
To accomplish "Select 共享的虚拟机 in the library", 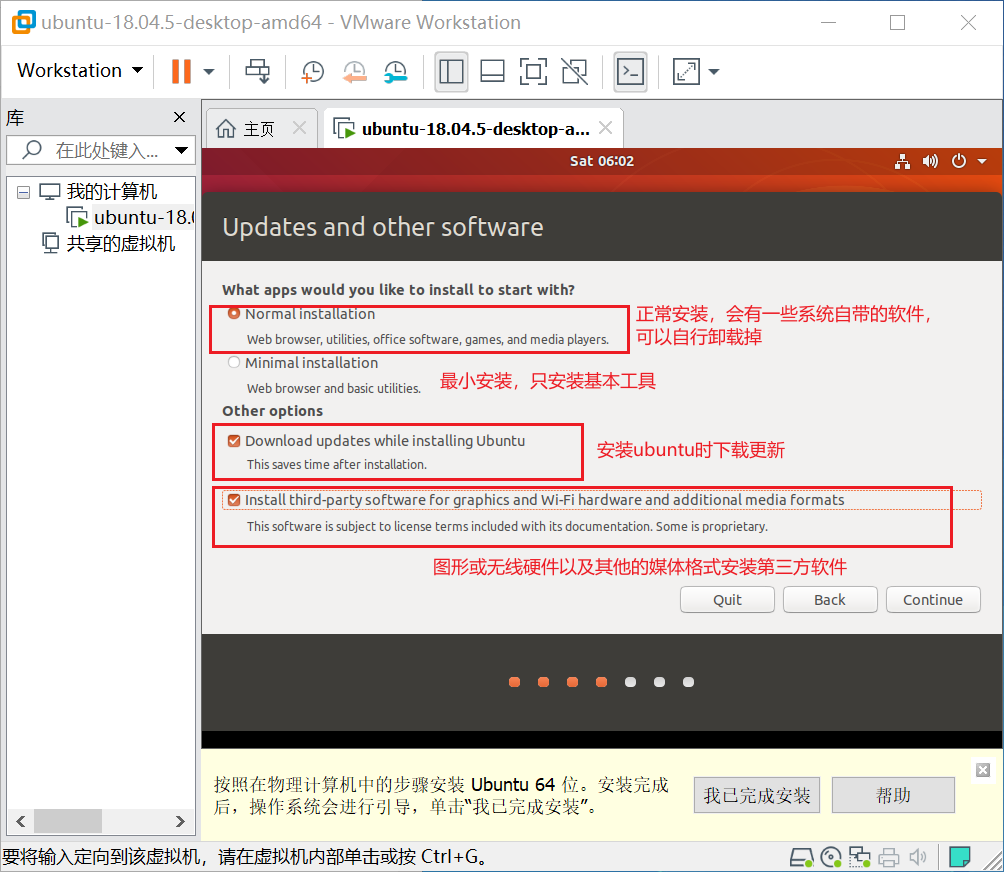I will 120,243.
